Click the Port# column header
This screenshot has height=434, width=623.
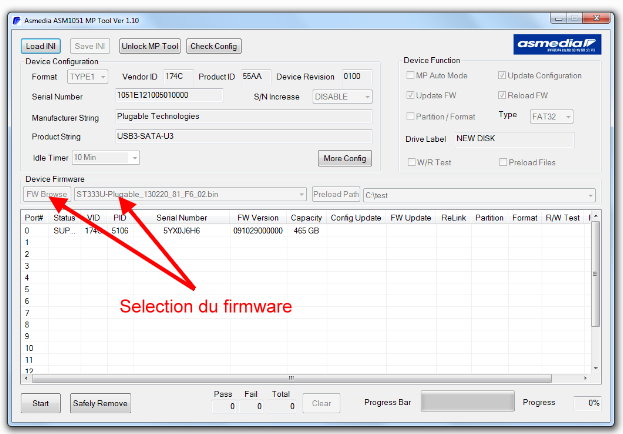coord(35,218)
